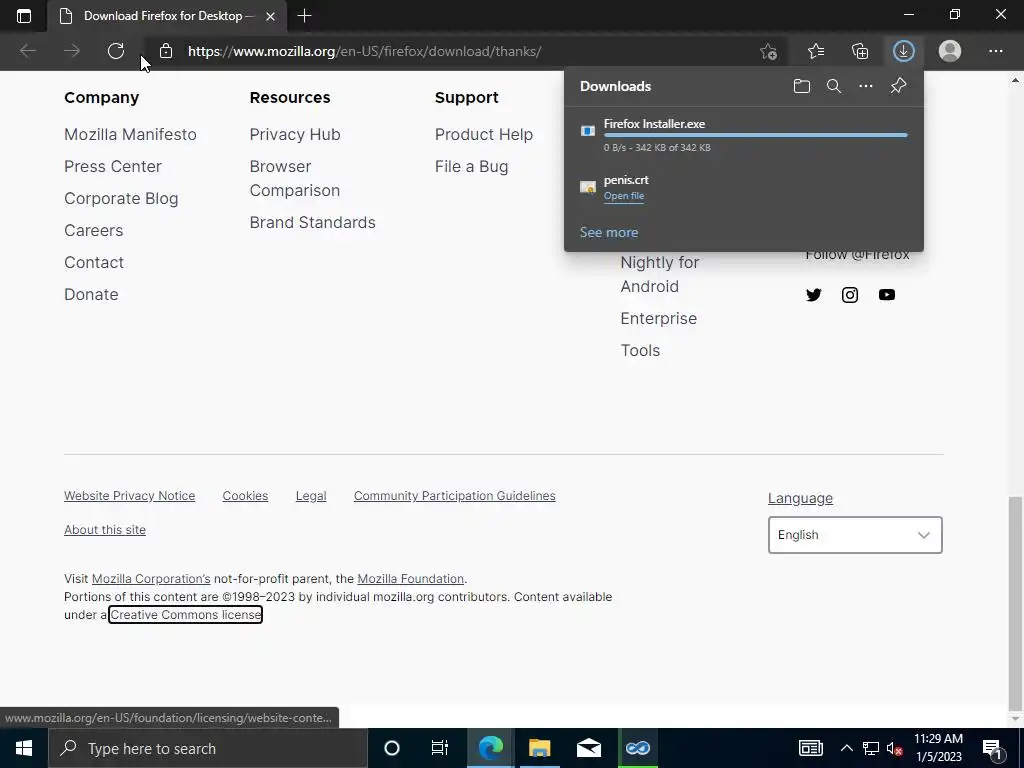Open the Favorites list icon
Image resolution: width=1024 pixels, height=768 pixels.
pyautogui.click(x=816, y=51)
